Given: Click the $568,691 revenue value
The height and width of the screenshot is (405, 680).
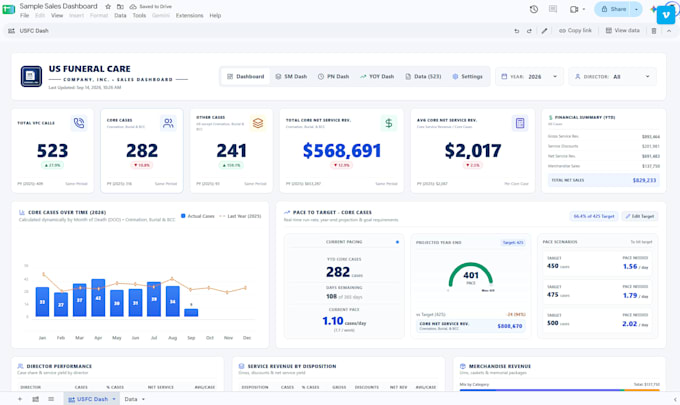Looking at the screenshot, I should pyautogui.click(x=342, y=150).
